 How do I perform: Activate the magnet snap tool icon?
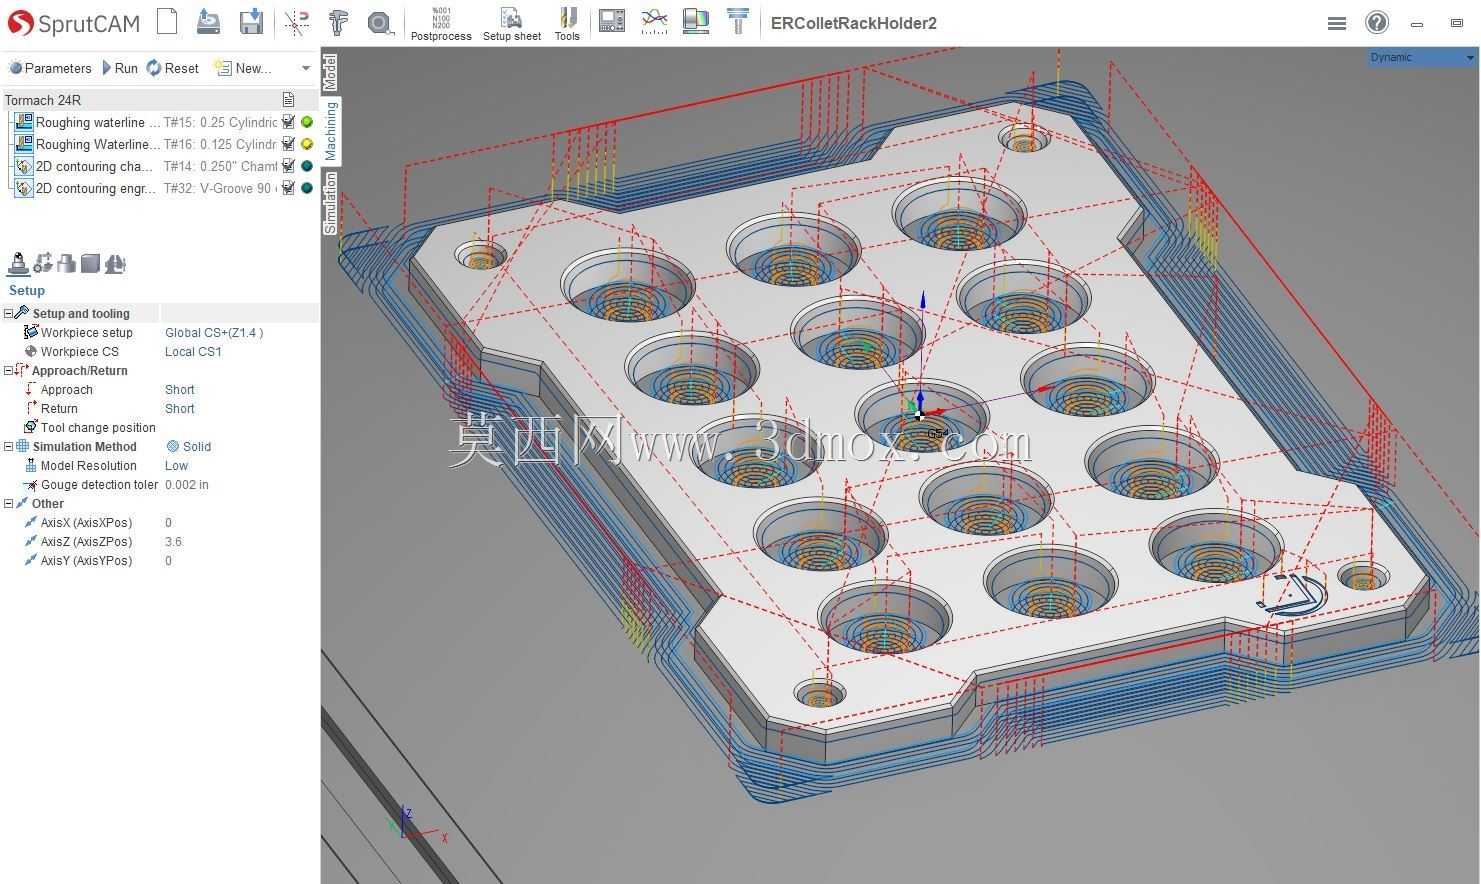pyautogui.click(x=296, y=22)
